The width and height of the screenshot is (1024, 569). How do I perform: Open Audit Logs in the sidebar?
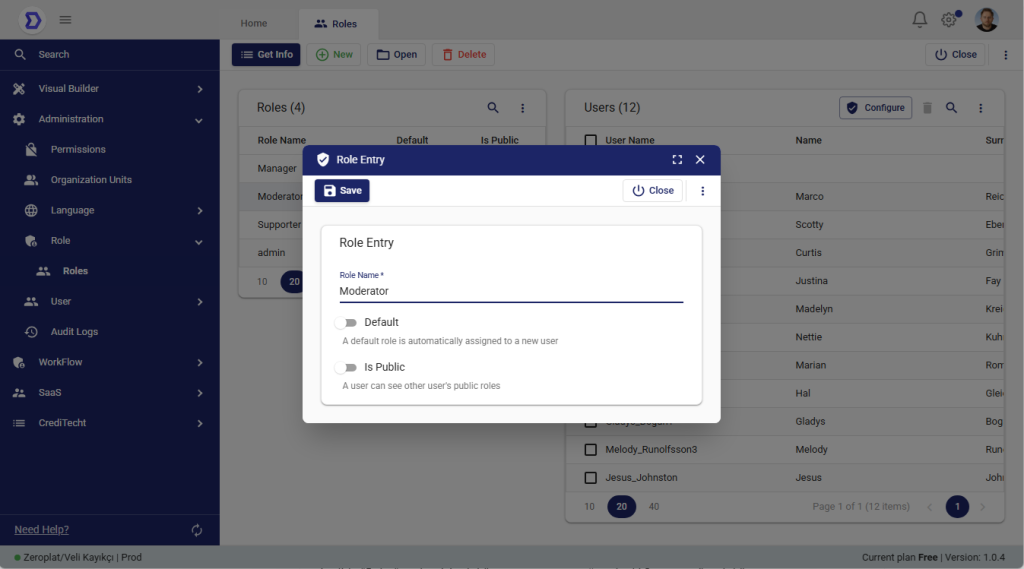[x=74, y=332]
